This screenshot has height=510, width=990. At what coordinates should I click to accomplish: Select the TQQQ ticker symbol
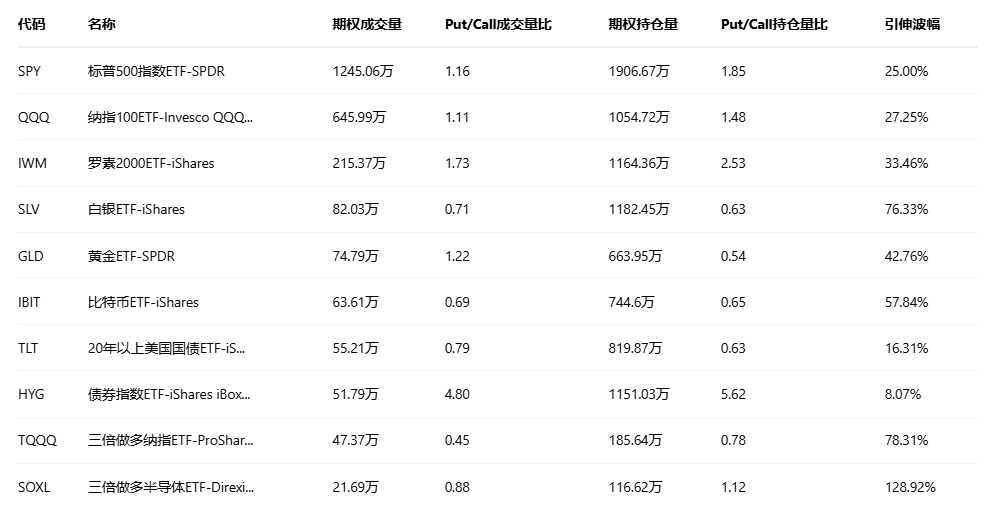point(35,440)
